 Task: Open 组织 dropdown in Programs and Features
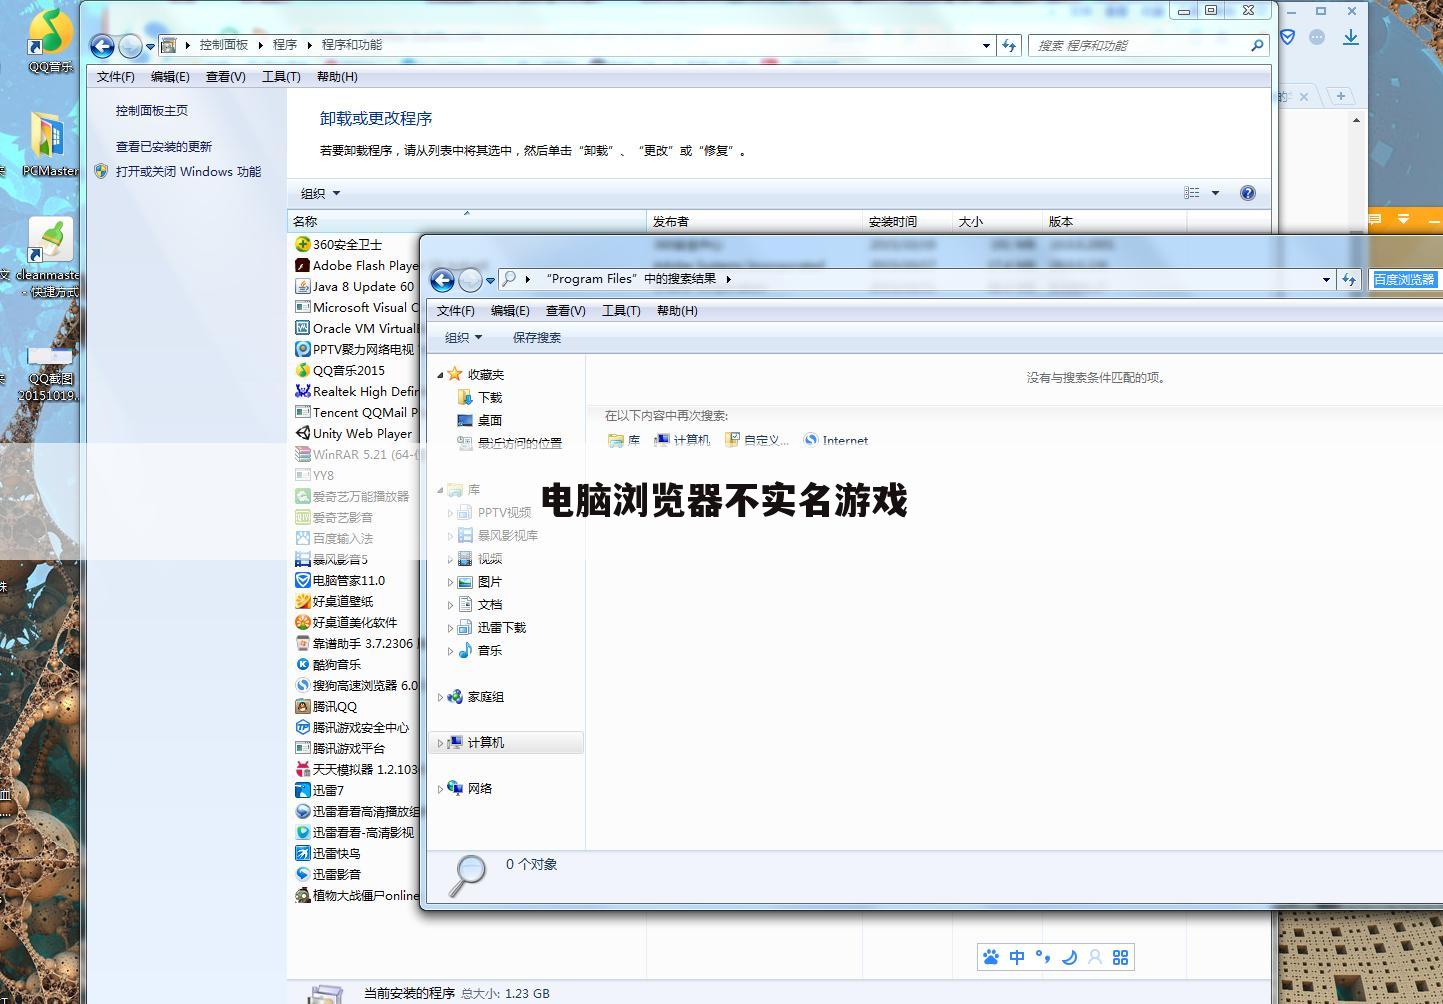coord(321,193)
